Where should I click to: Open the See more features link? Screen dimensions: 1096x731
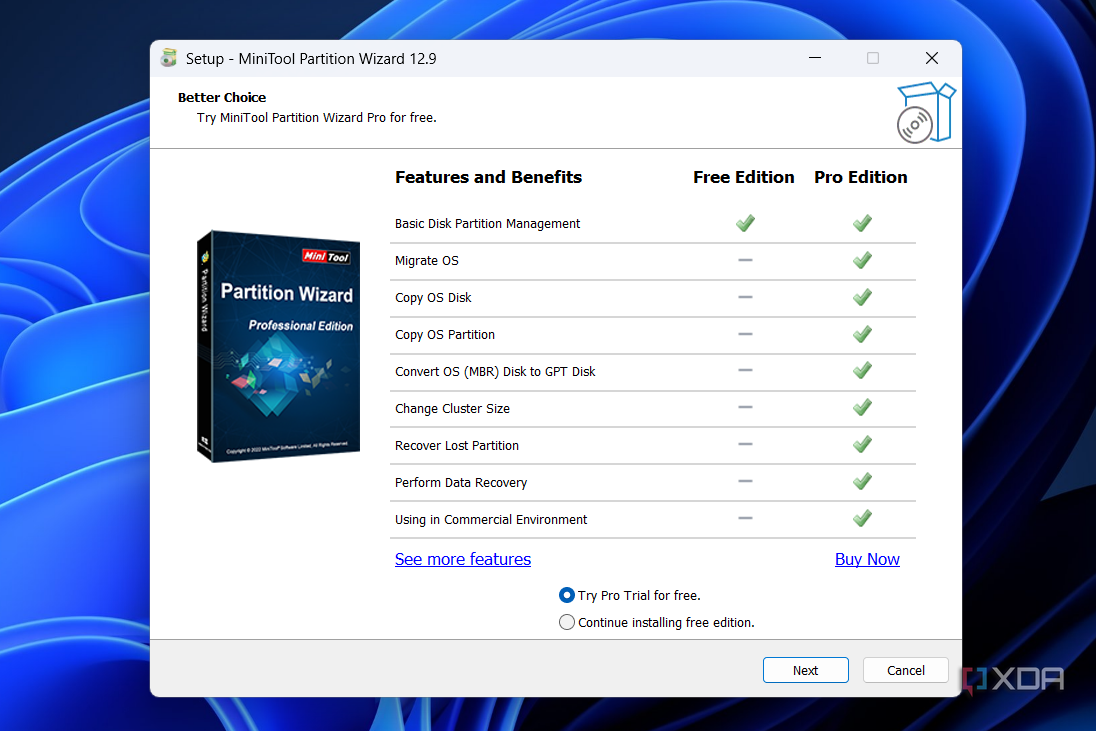463,559
